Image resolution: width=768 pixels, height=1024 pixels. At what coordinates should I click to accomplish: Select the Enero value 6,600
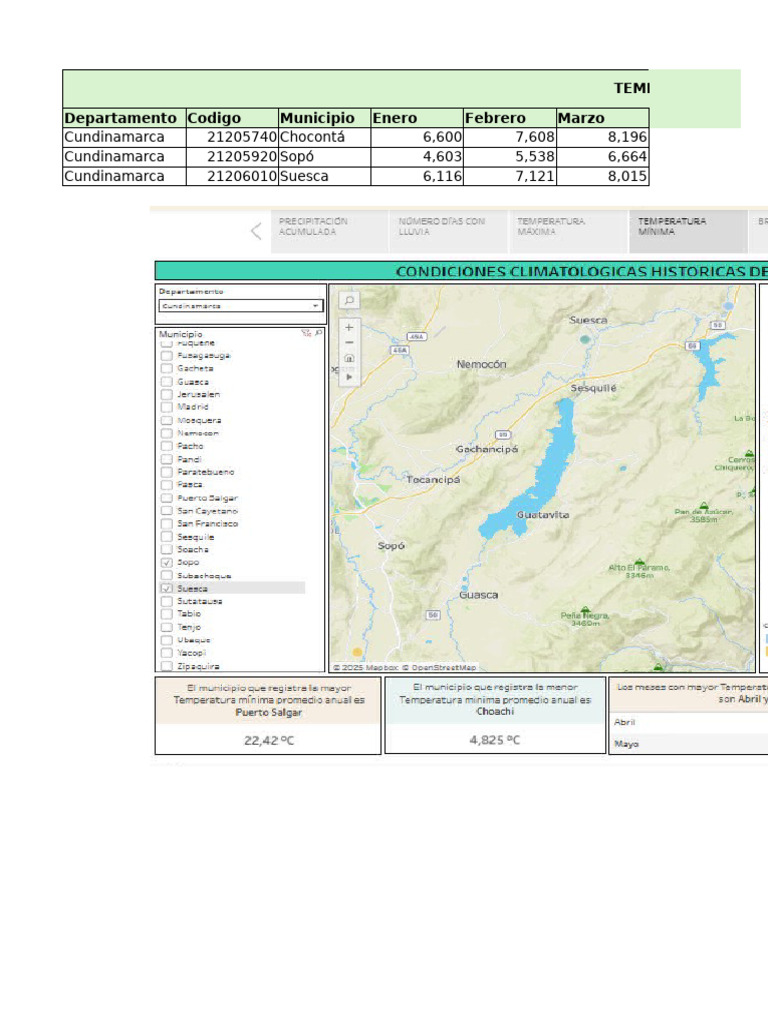tap(417, 137)
